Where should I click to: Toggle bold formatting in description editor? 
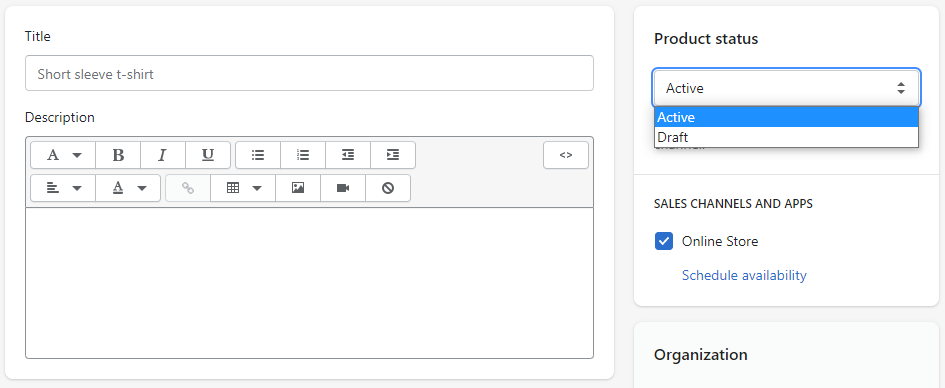coord(118,155)
